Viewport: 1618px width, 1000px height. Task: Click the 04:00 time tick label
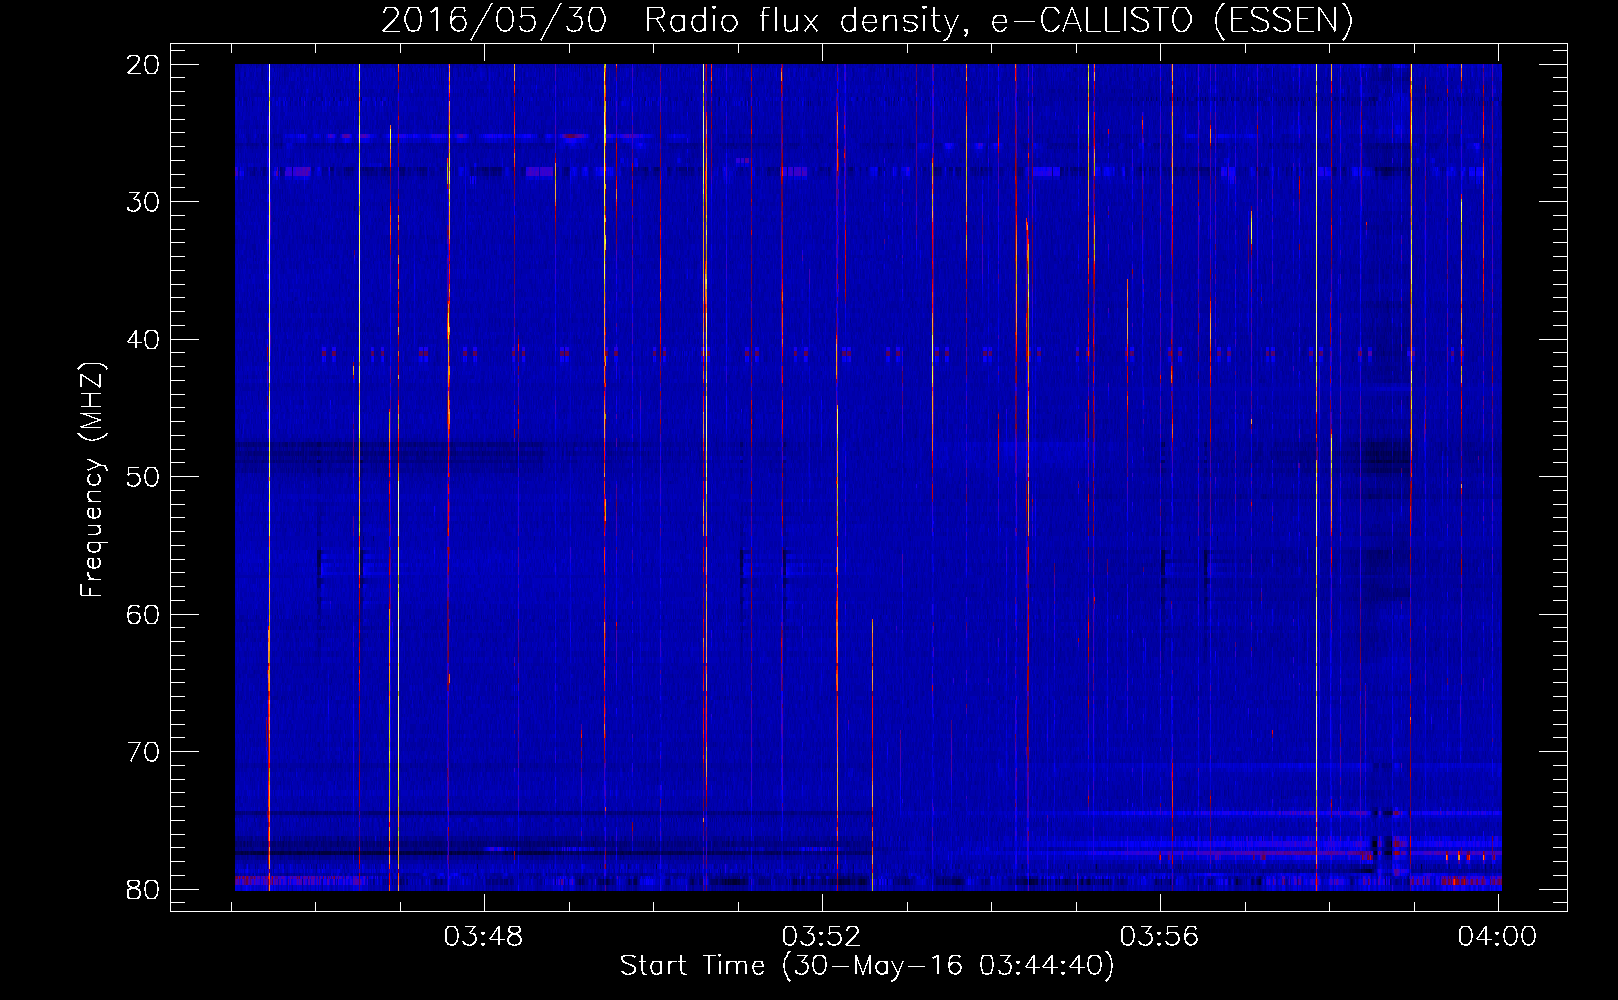pos(1497,937)
